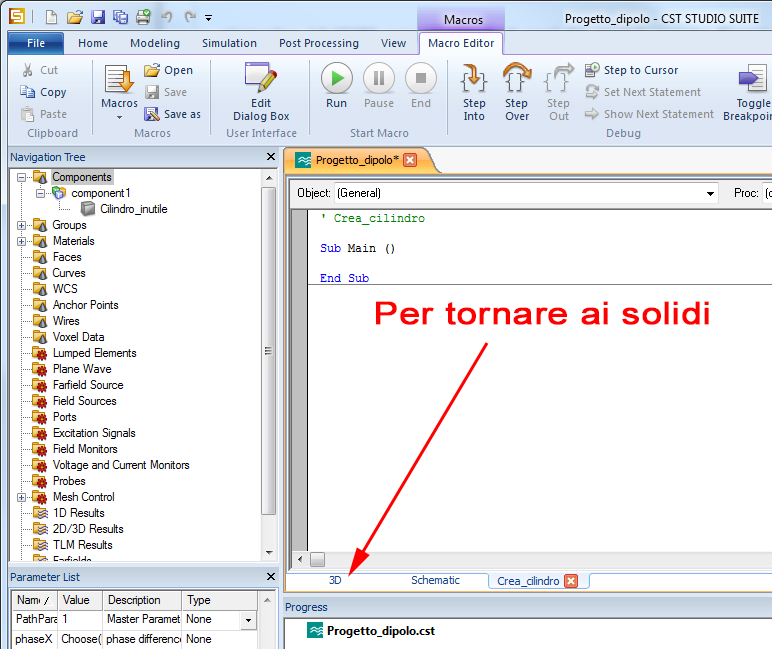Image resolution: width=772 pixels, height=649 pixels.
Task: Open the Macros dropdown button
Action: 120,104
